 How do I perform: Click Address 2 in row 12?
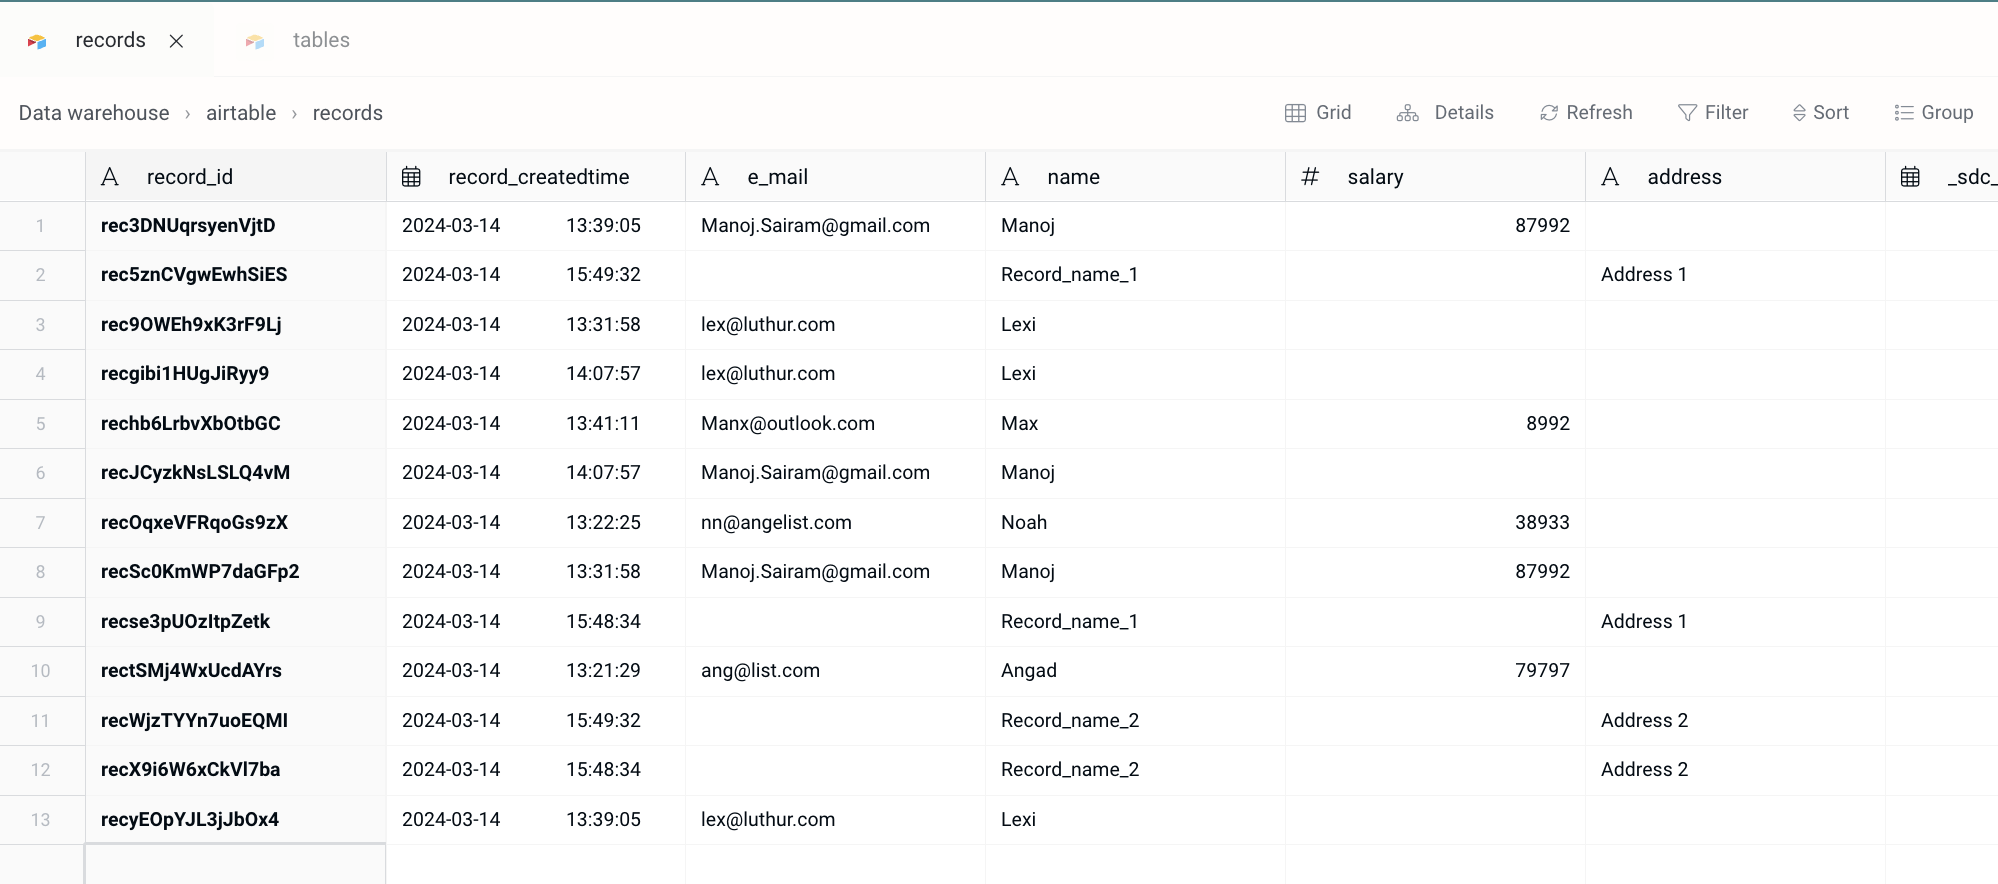[x=1735, y=770]
